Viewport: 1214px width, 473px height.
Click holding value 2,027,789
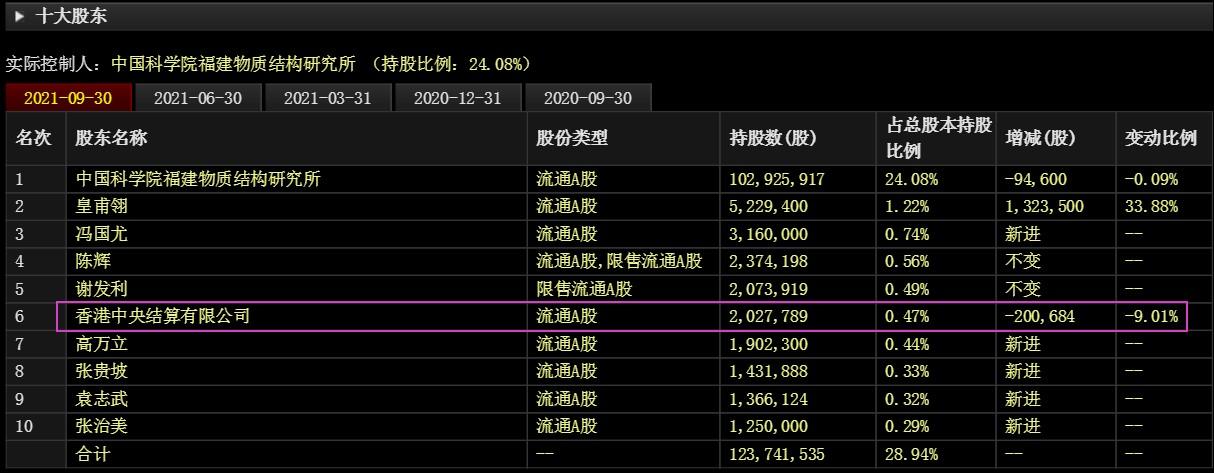pos(767,317)
